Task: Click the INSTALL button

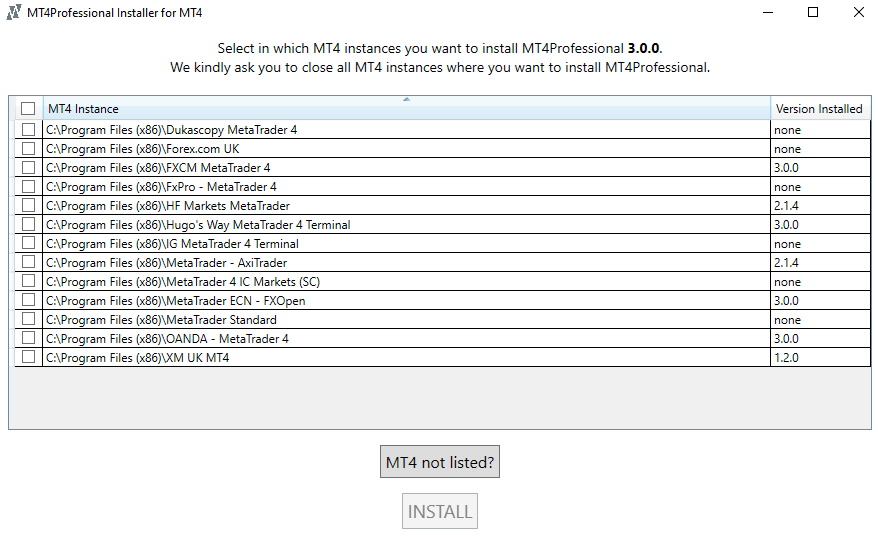Action: pyautogui.click(x=440, y=511)
